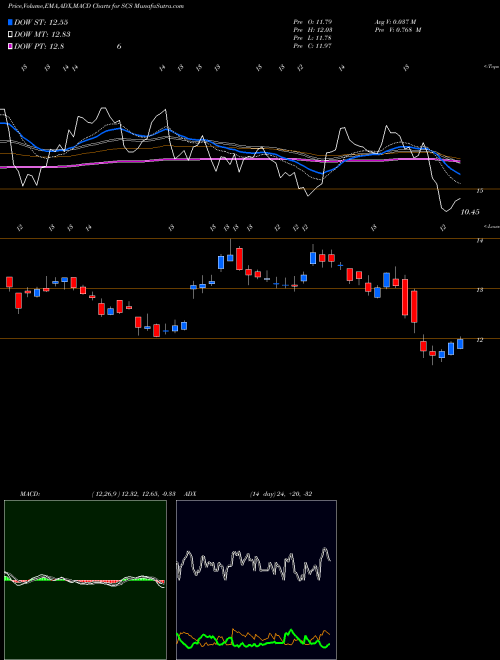Click the white DOW MT legend swatch
This screenshot has width=500, height=660.
coord(10,35)
